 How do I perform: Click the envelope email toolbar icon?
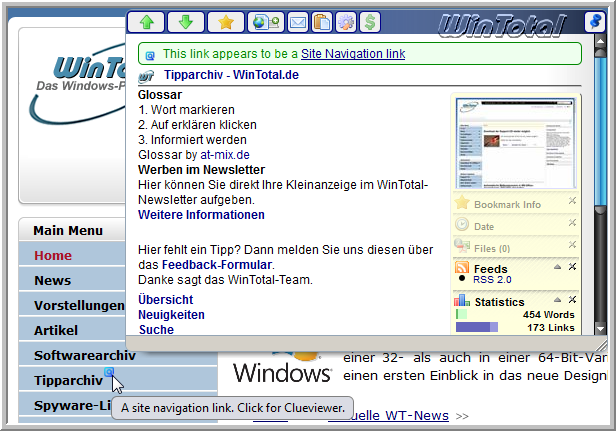pyautogui.click(x=298, y=22)
